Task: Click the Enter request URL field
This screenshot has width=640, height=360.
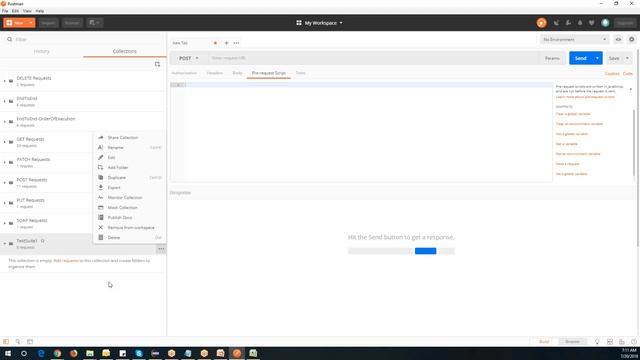Action: [x=373, y=58]
